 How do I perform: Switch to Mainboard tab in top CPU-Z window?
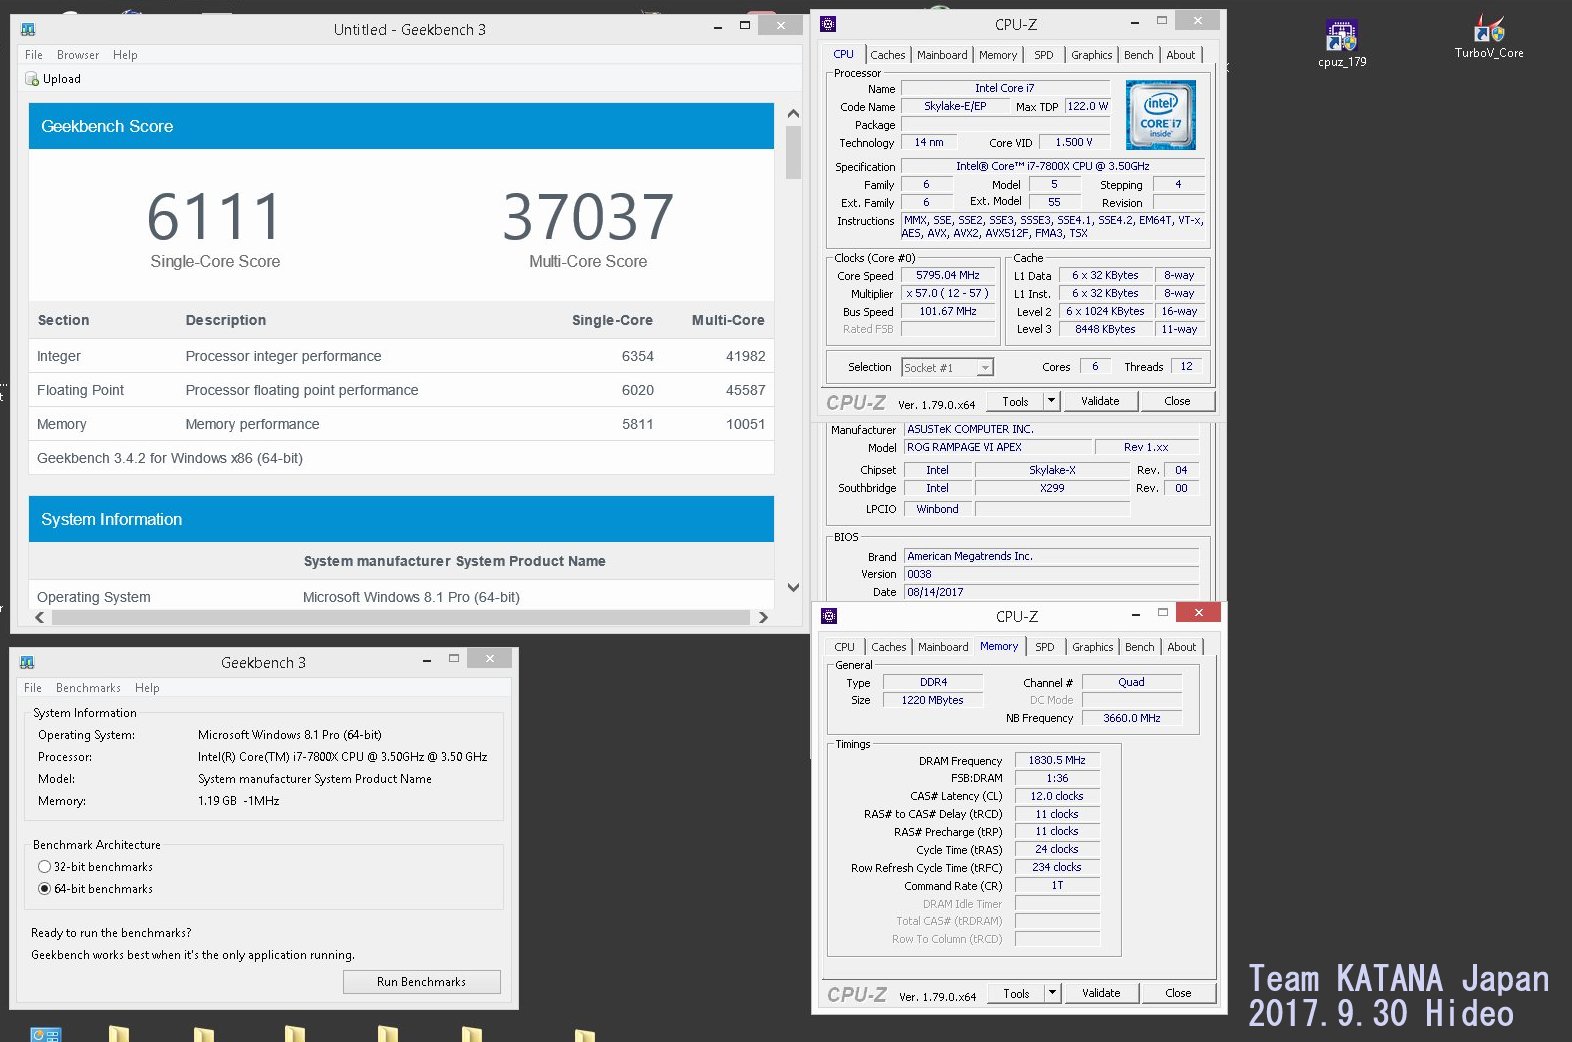[x=942, y=55]
